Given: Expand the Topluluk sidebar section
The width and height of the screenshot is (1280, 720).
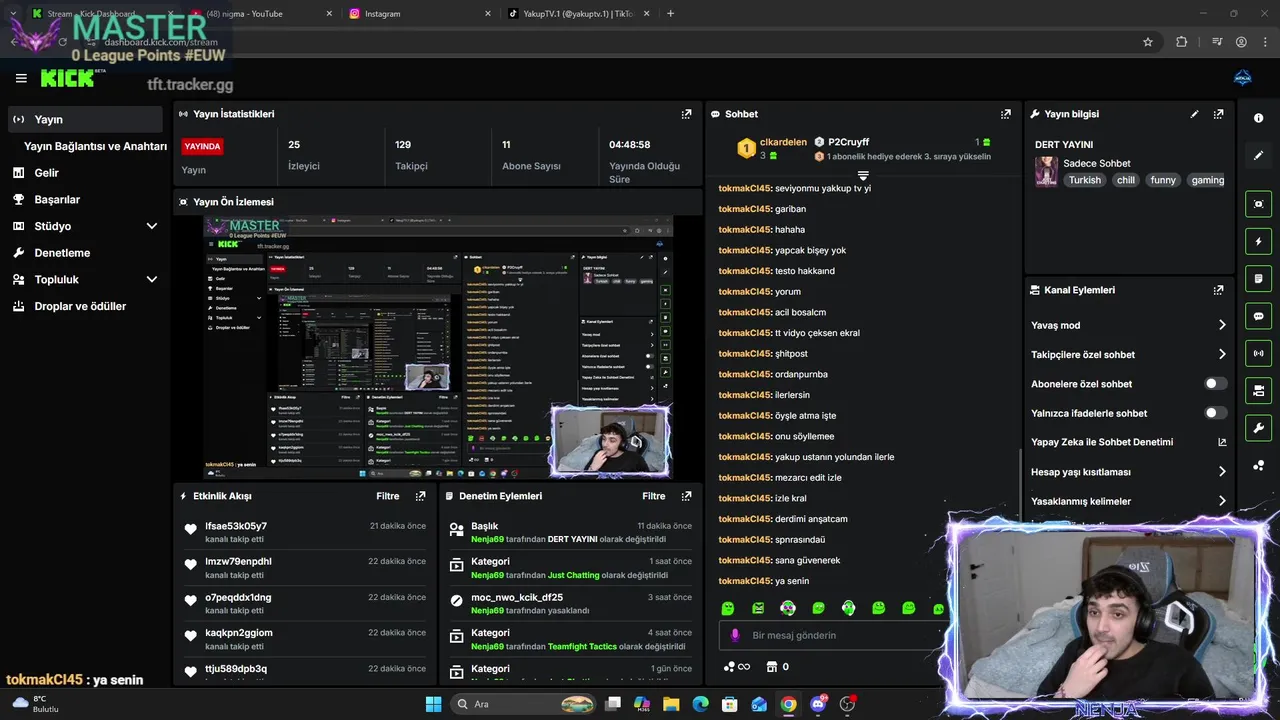Looking at the screenshot, I should click(x=152, y=280).
